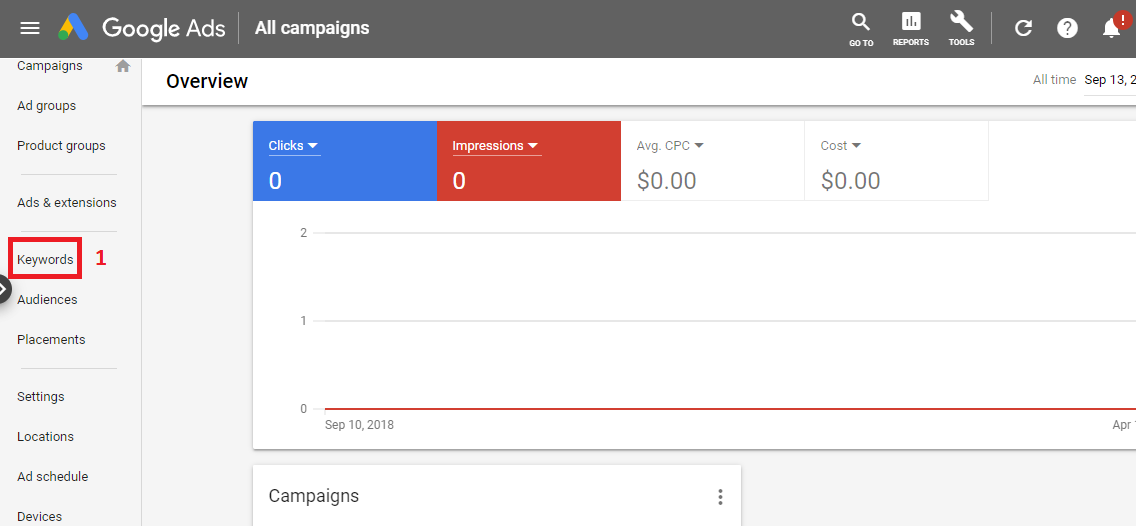Click the home icon beside Campaigns

[x=123, y=66]
